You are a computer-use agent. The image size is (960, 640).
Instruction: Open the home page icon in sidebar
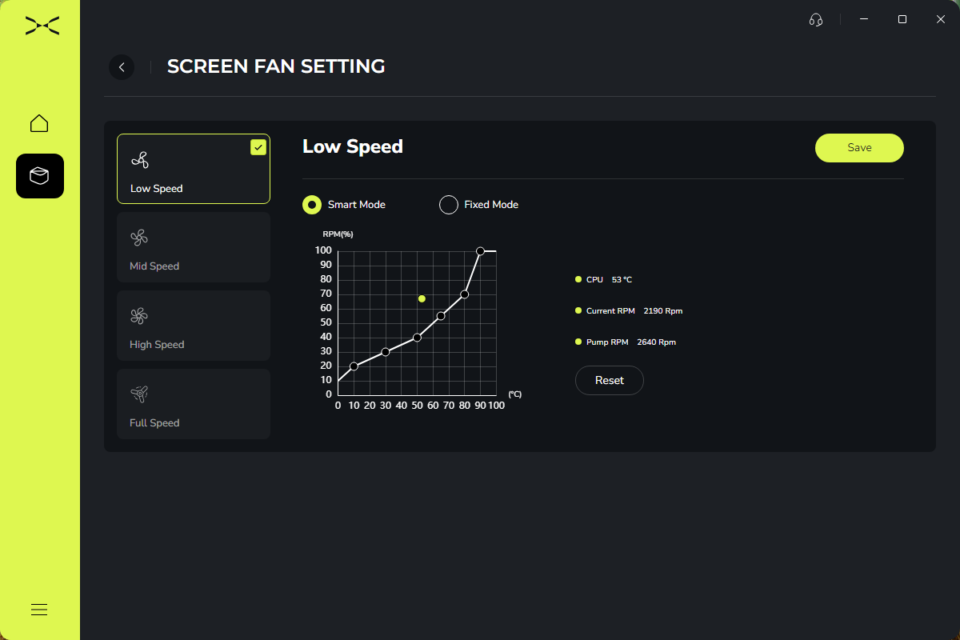39,124
